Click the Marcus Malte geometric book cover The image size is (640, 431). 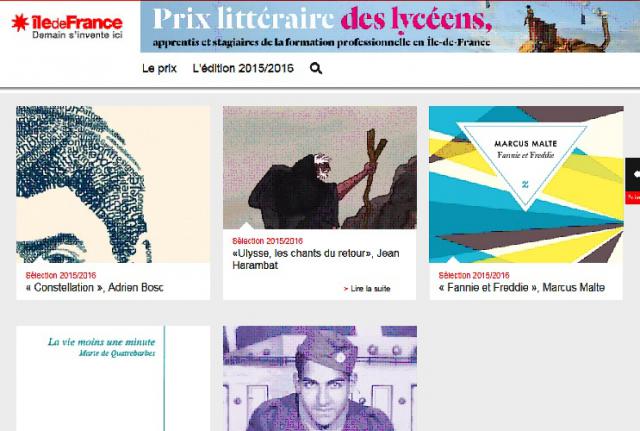526,184
